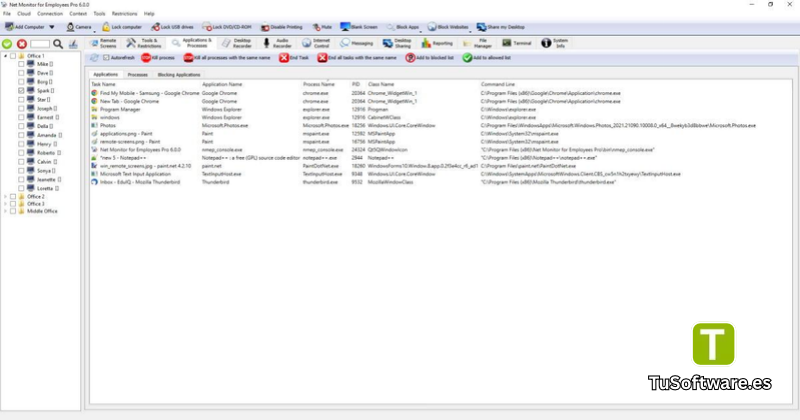Open the Messaging section
Image resolution: width=800 pixels, height=420 pixels.
357,43
